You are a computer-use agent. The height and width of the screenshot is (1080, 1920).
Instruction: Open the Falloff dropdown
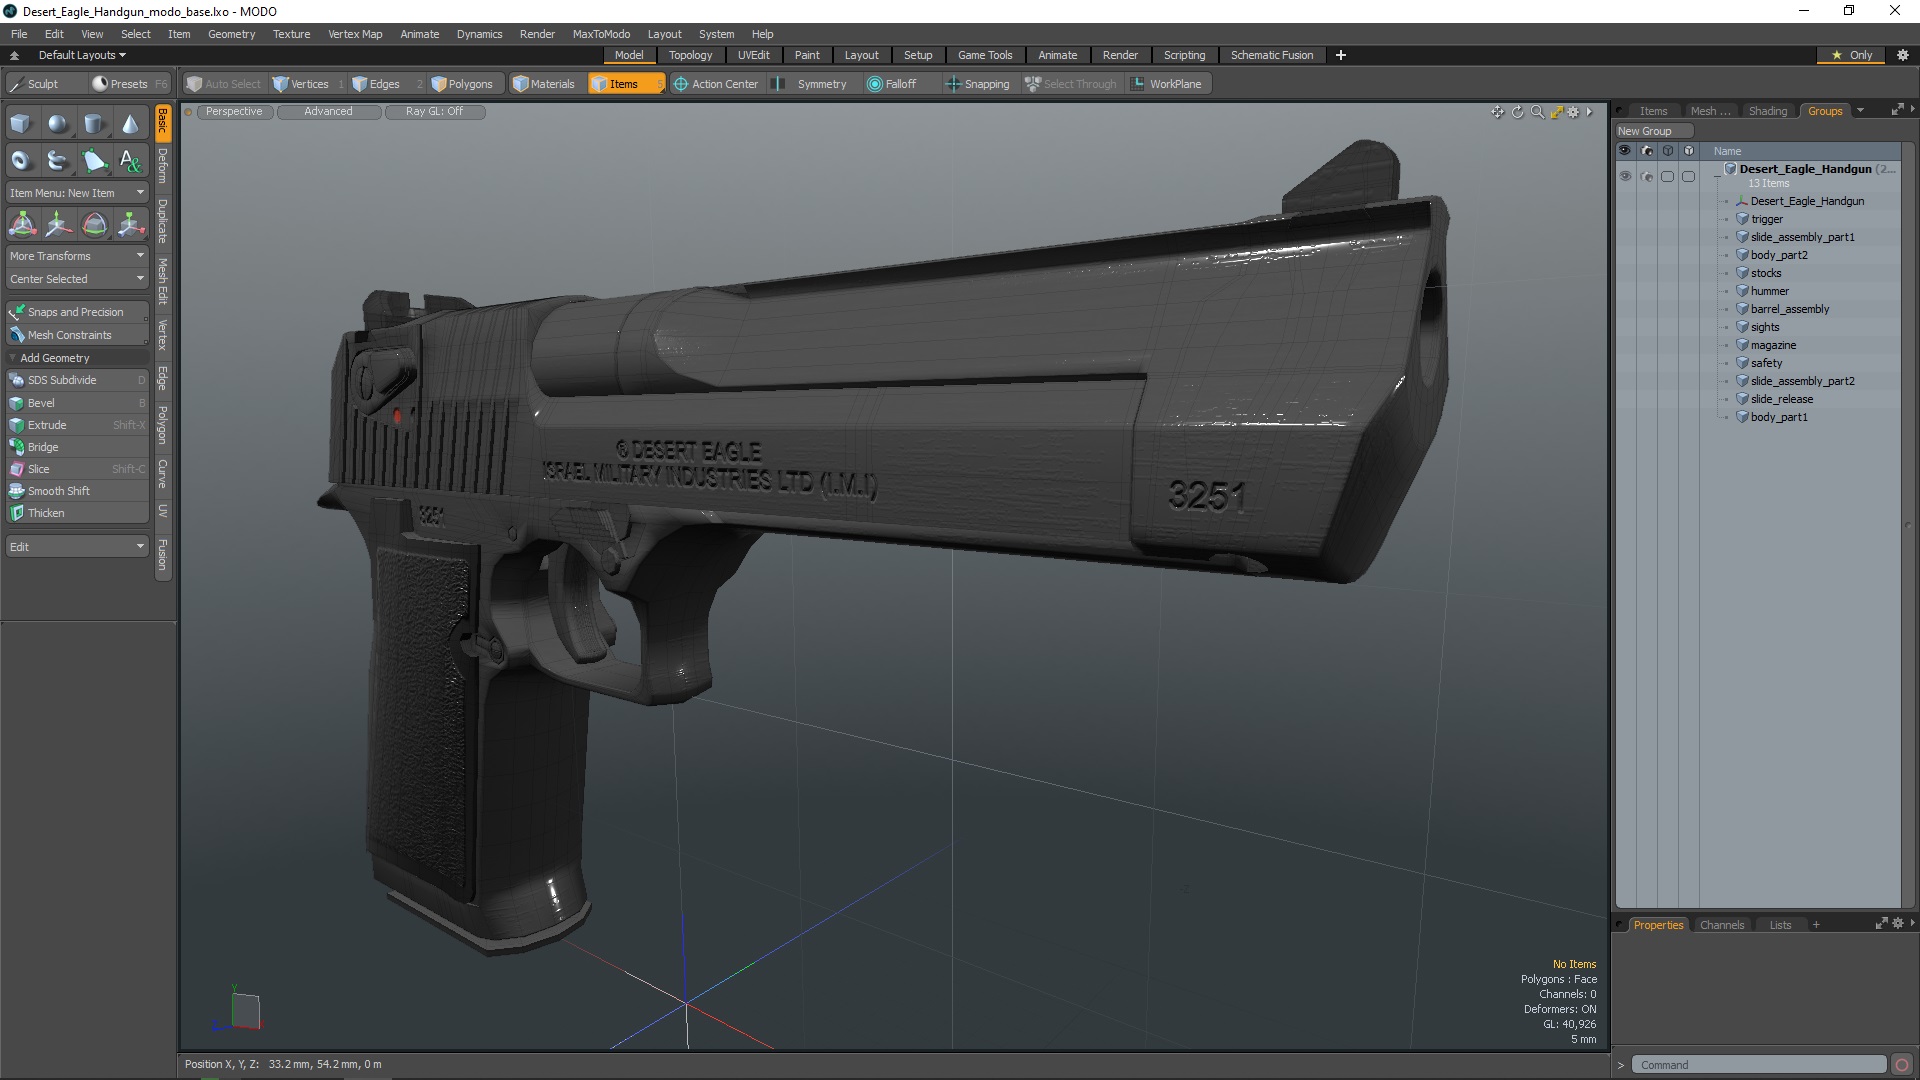(892, 84)
